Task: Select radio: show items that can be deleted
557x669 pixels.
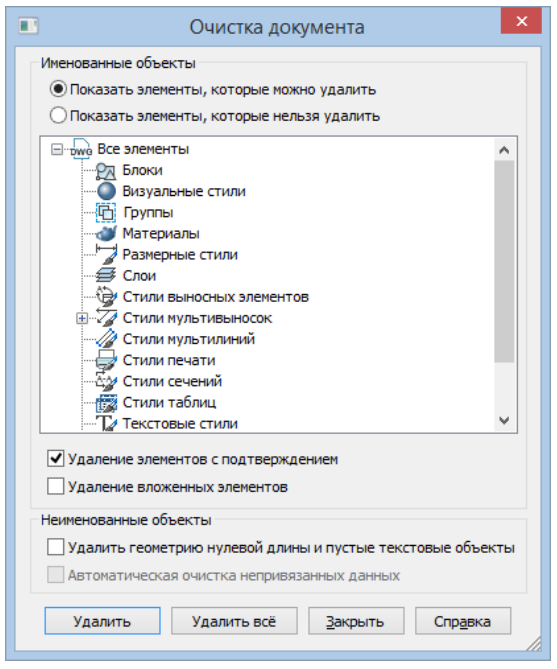Action: 58,89
